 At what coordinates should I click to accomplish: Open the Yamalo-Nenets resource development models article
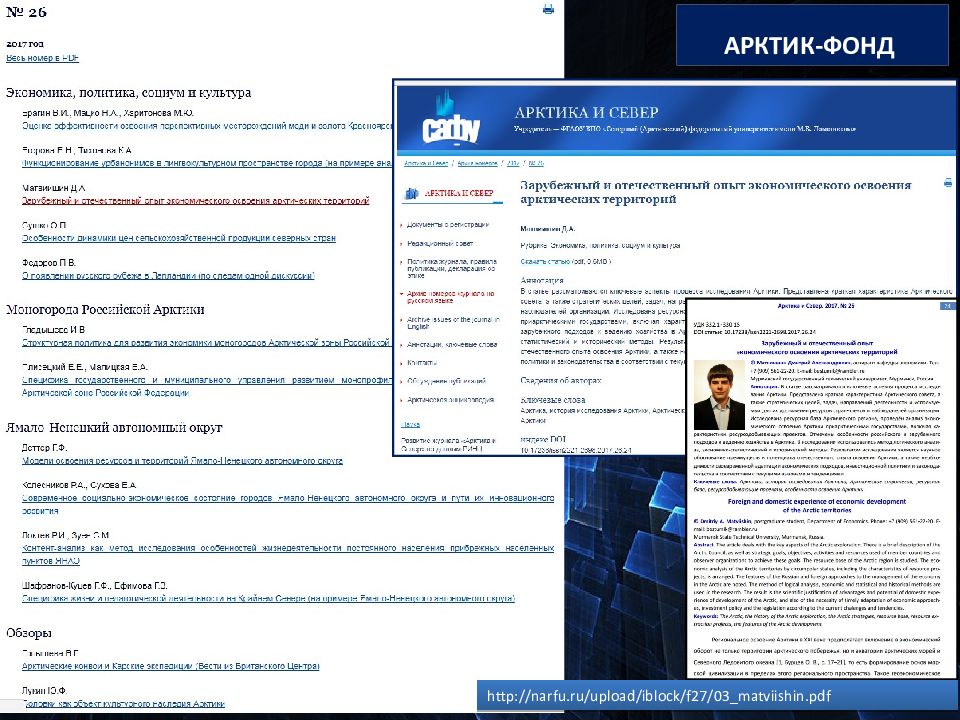click(182, 461)
